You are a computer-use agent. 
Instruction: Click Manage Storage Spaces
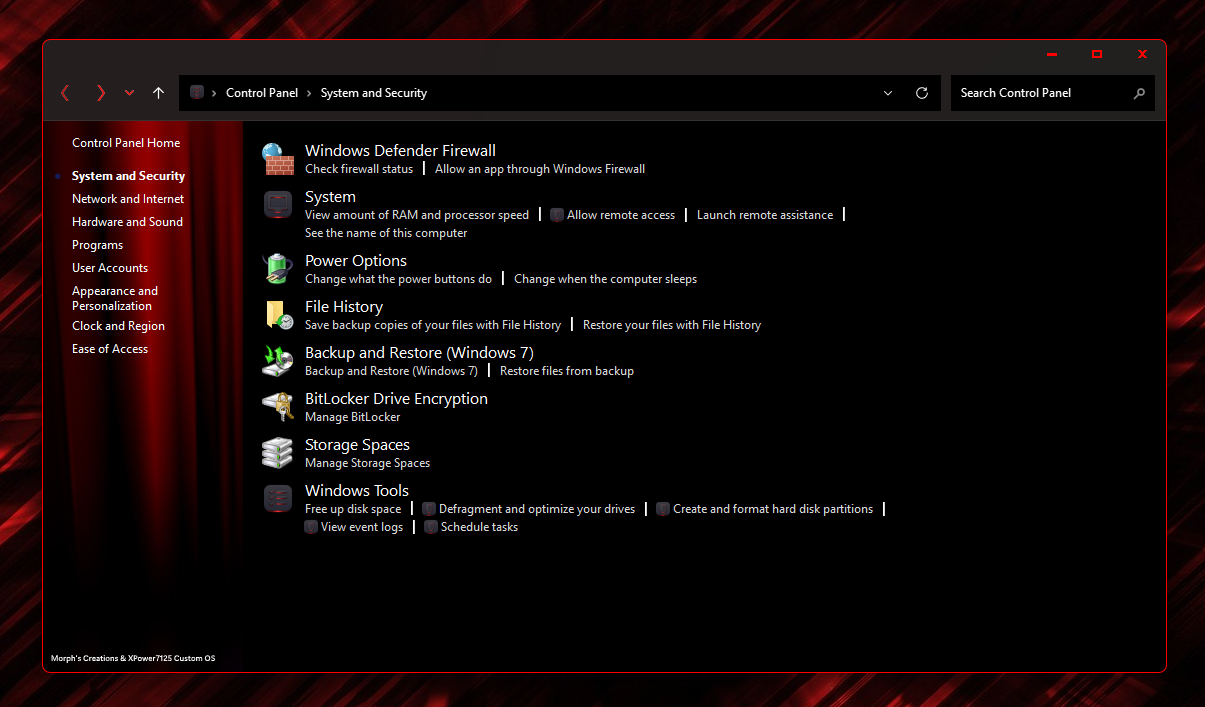tap(367, 463)
